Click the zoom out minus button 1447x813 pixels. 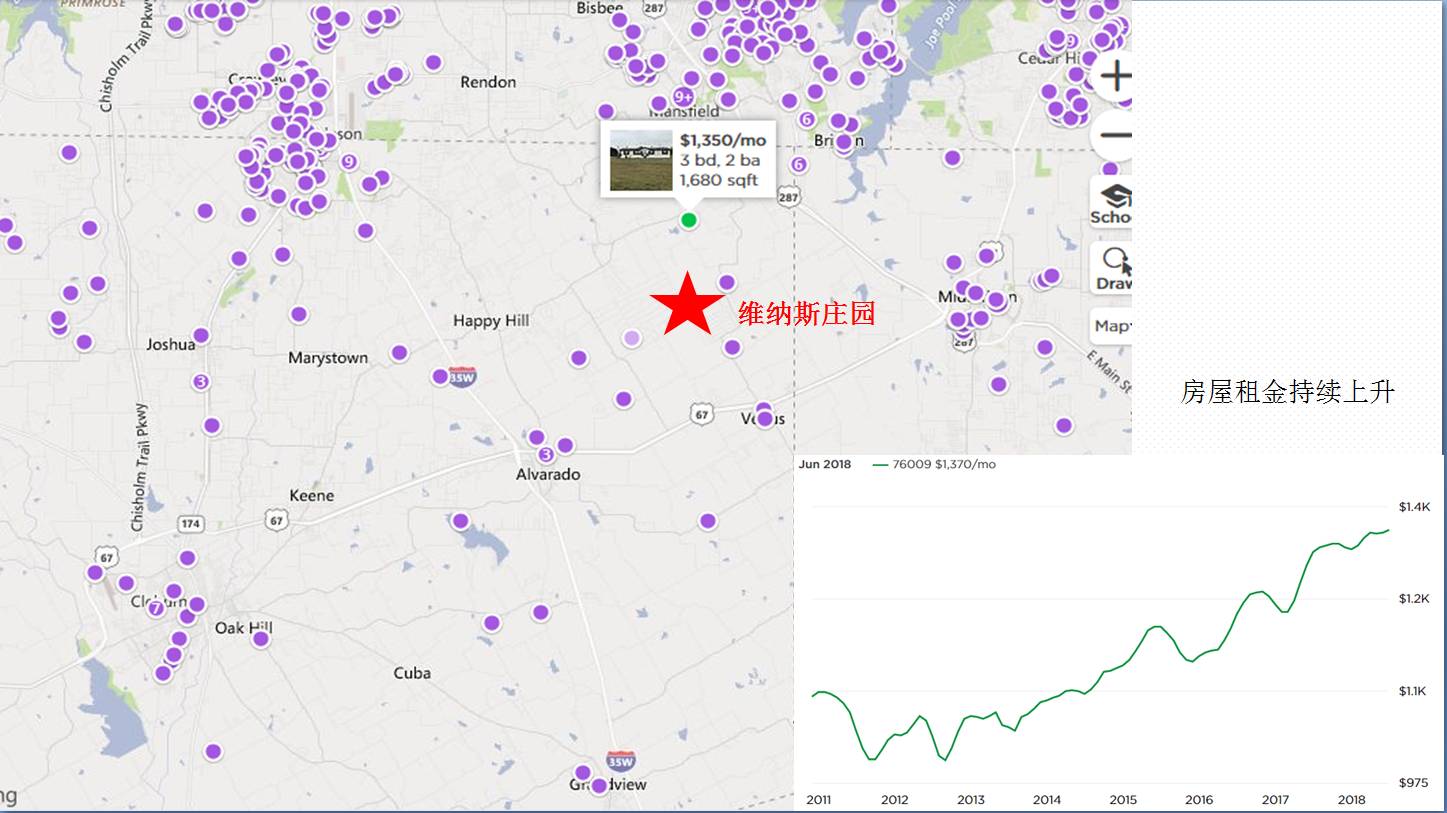[1114, 135]
